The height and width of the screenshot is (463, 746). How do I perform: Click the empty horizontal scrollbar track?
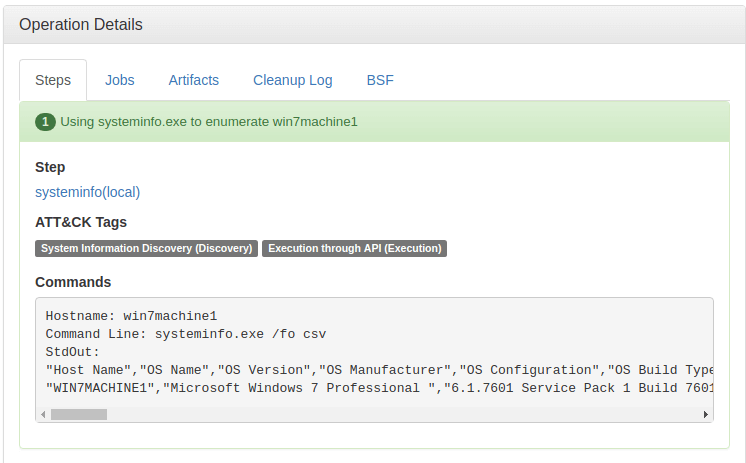[x=403, y=414]
